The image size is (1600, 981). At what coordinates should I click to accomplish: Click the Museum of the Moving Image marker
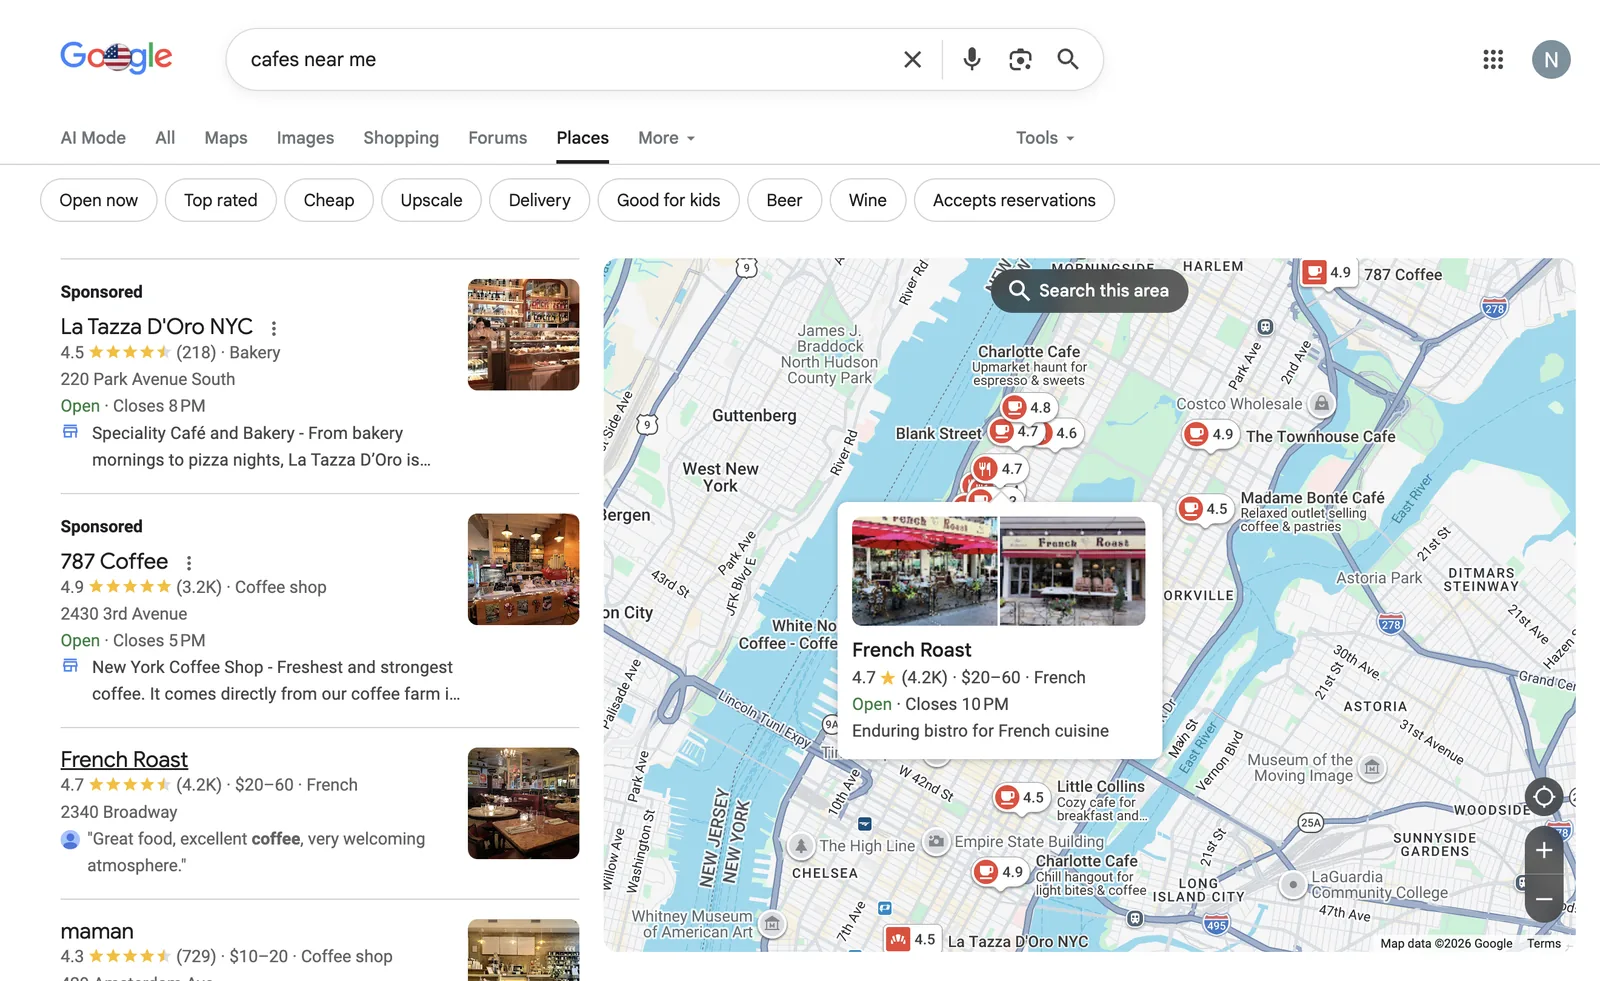point(1373,768)
